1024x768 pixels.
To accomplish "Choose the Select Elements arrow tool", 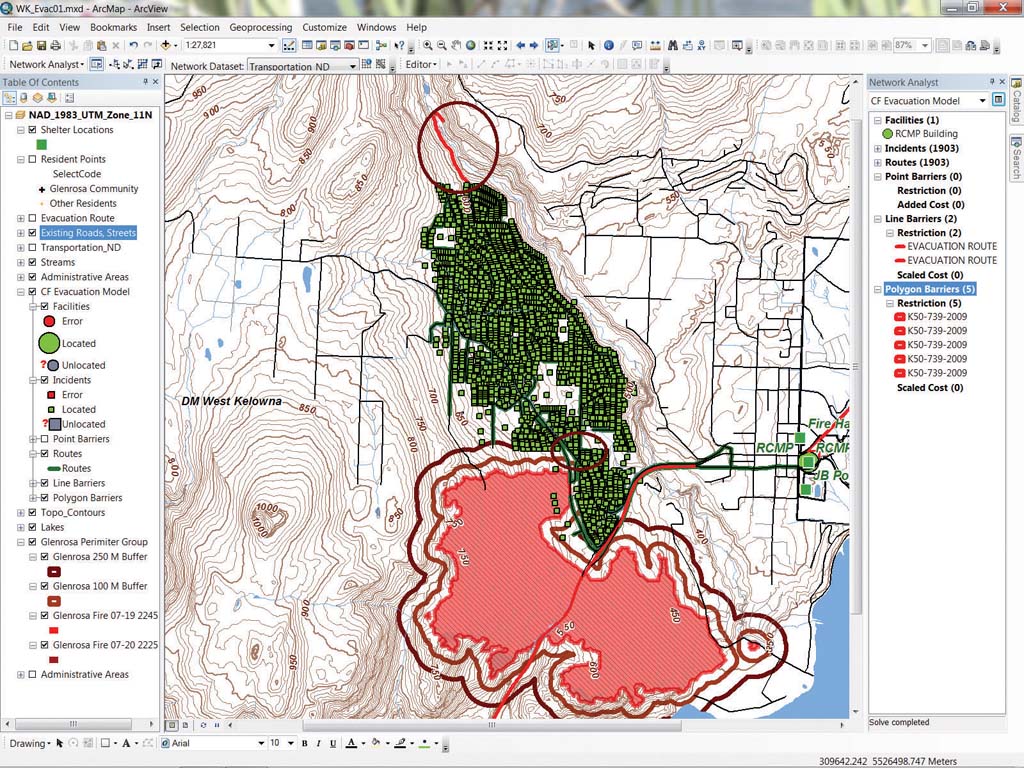I will click(592, 46).
